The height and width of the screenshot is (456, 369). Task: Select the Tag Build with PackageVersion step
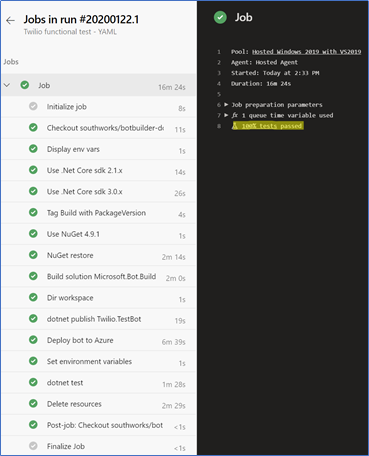99,213
